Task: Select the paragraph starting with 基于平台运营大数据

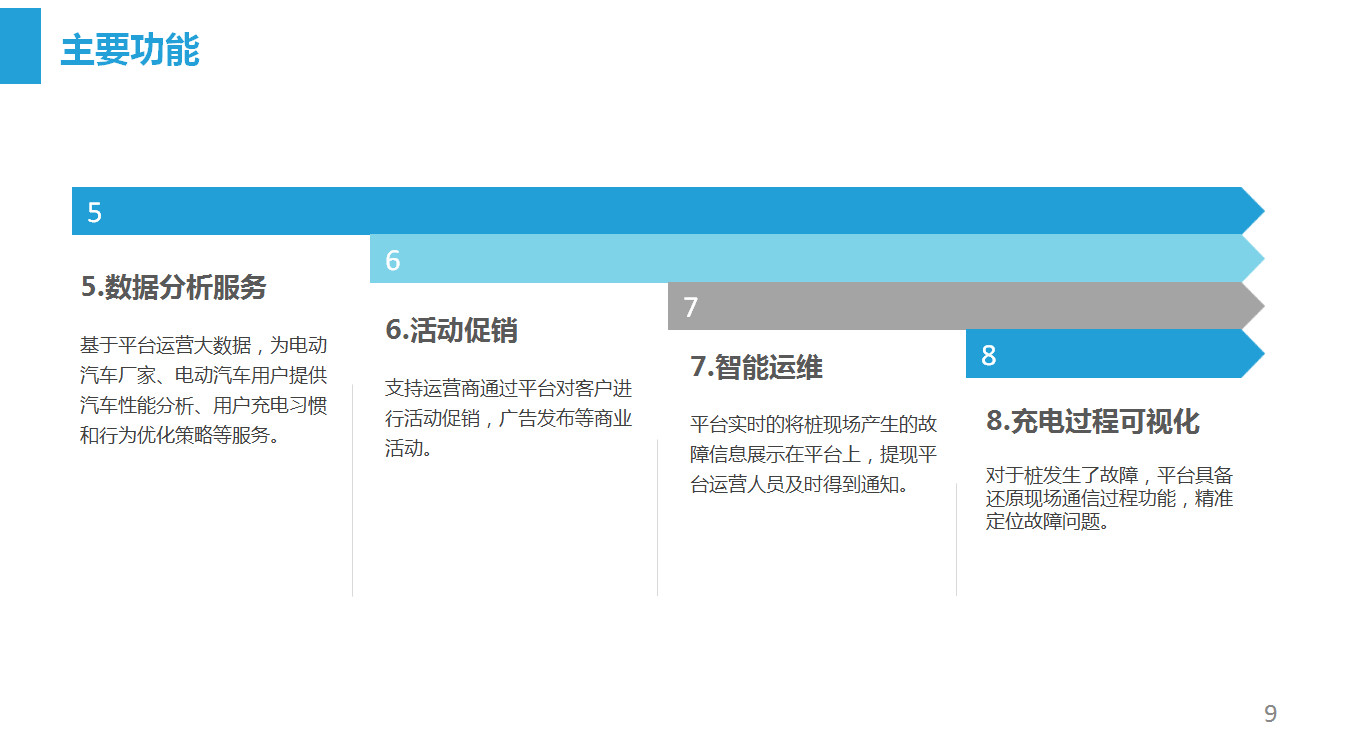Action: pos(204,390)
